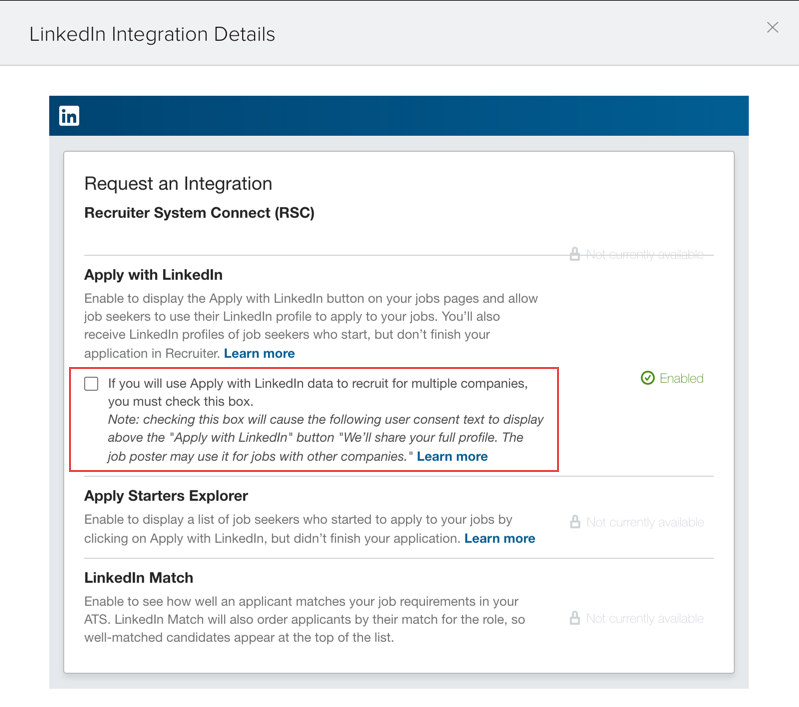This screenshot has width=799, height=707.
Task: Click LinkedIn Match's Not currently available status
Action: tap(645, 619)
